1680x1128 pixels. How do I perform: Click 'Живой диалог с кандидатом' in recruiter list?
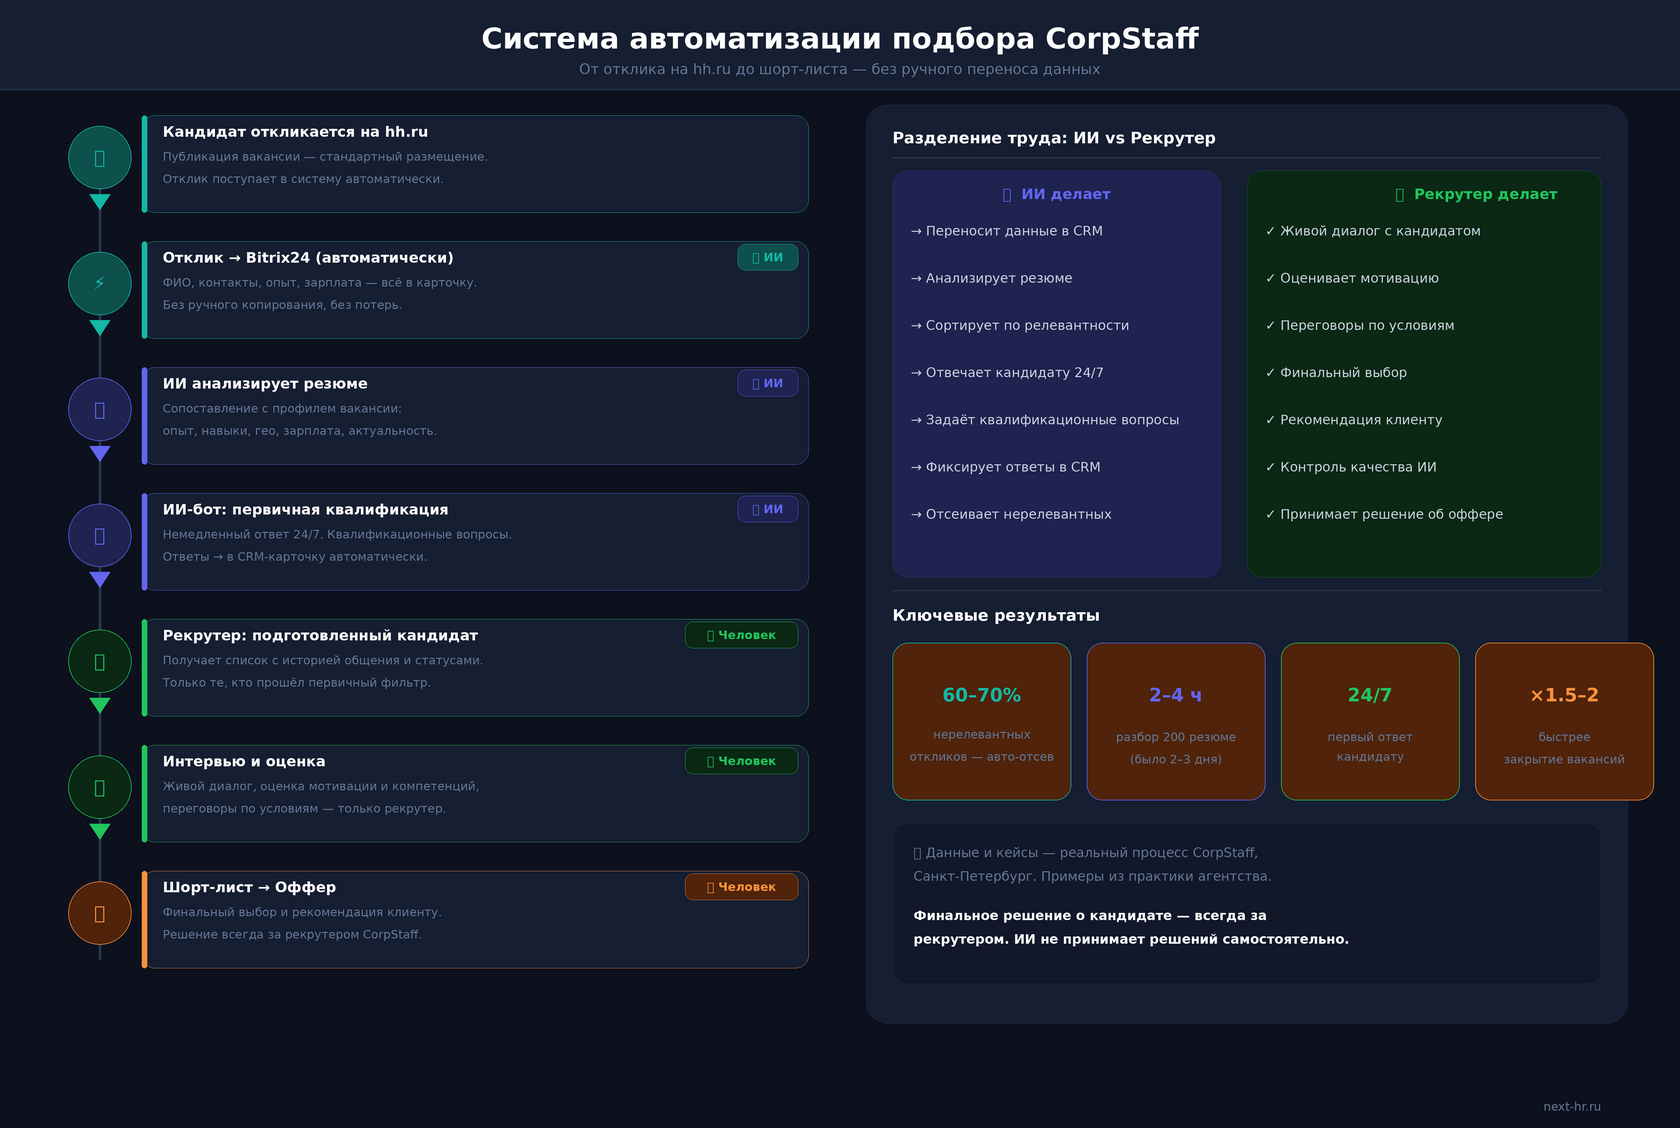coord(1373,231)
